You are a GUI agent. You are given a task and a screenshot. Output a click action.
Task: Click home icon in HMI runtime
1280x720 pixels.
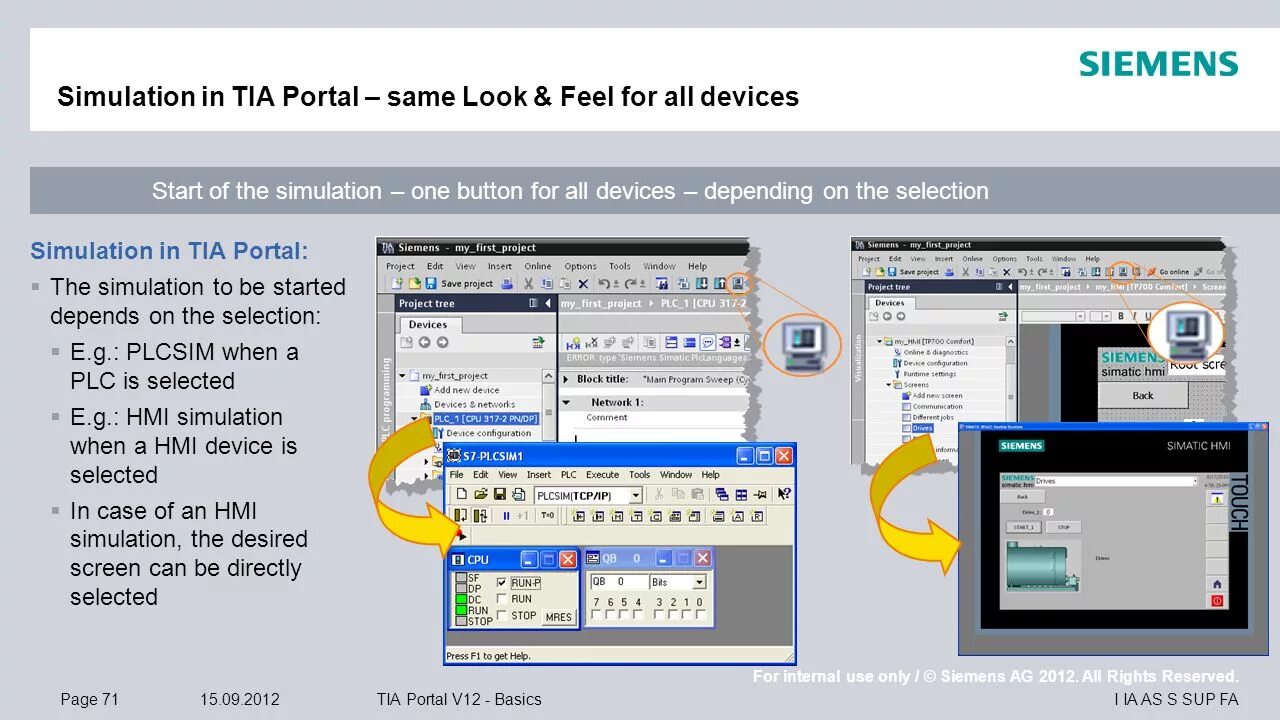(x=1217, y=584)
